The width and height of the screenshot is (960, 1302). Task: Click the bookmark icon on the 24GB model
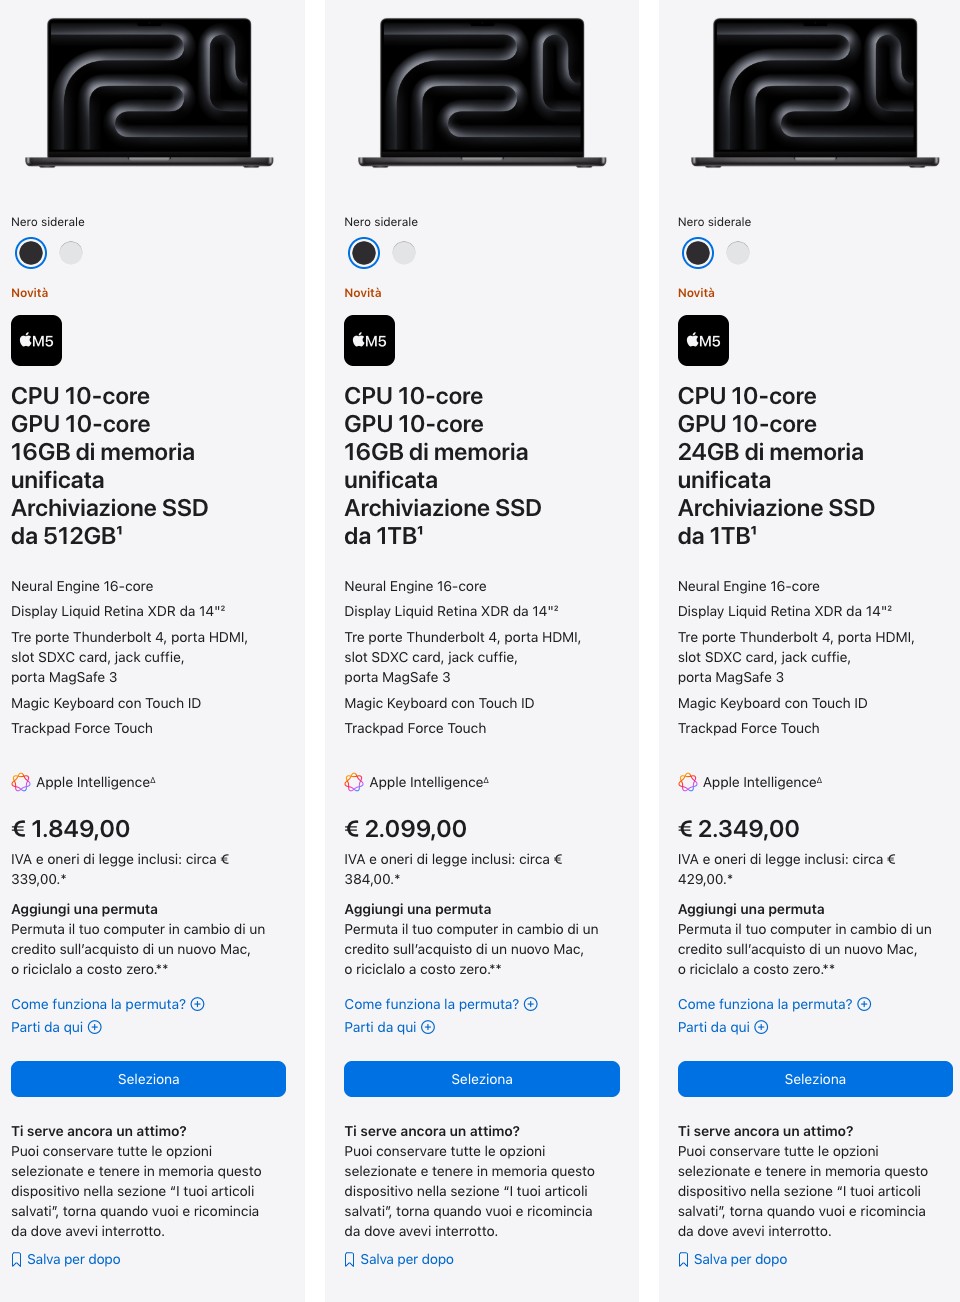click(x=683, y=1260)
